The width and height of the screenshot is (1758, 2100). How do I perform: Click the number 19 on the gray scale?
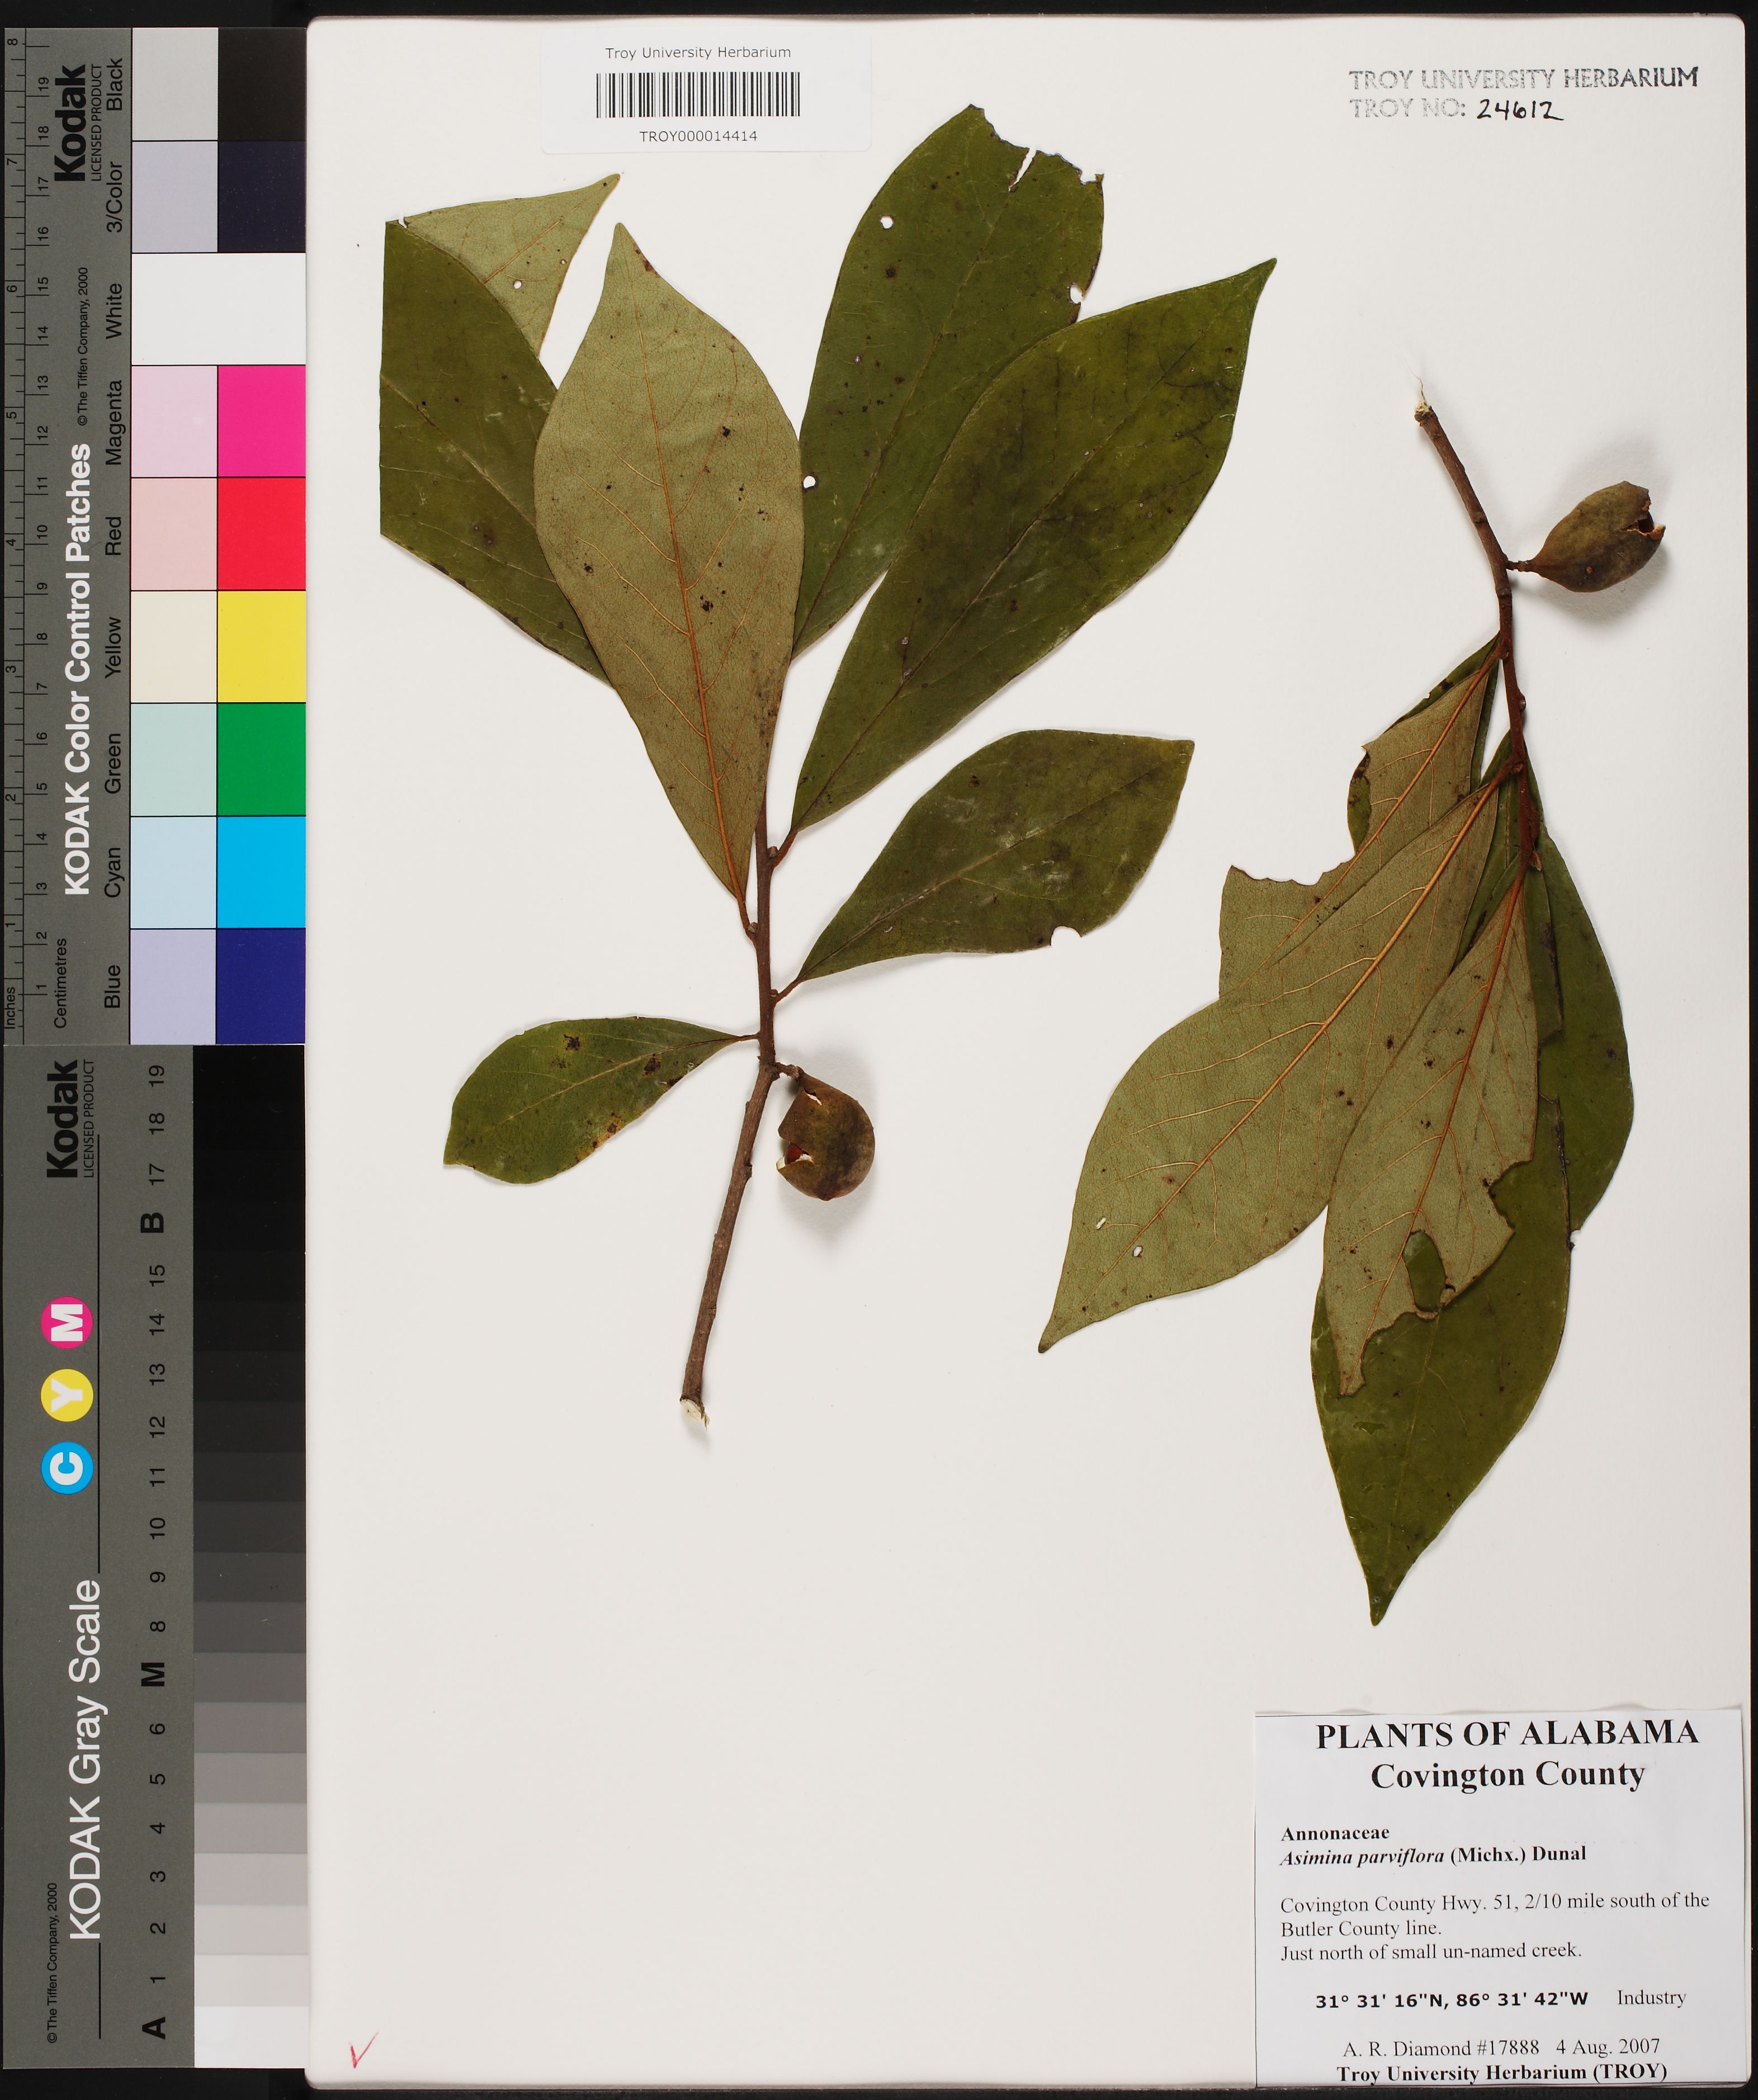pyautogui.click(x=156, y=1076)
